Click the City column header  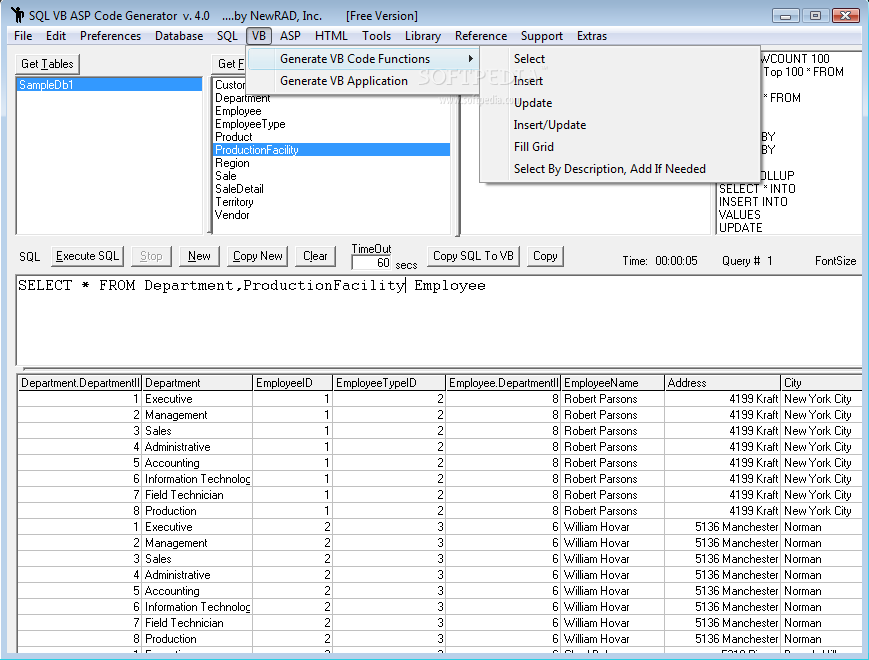pos(821,383)
